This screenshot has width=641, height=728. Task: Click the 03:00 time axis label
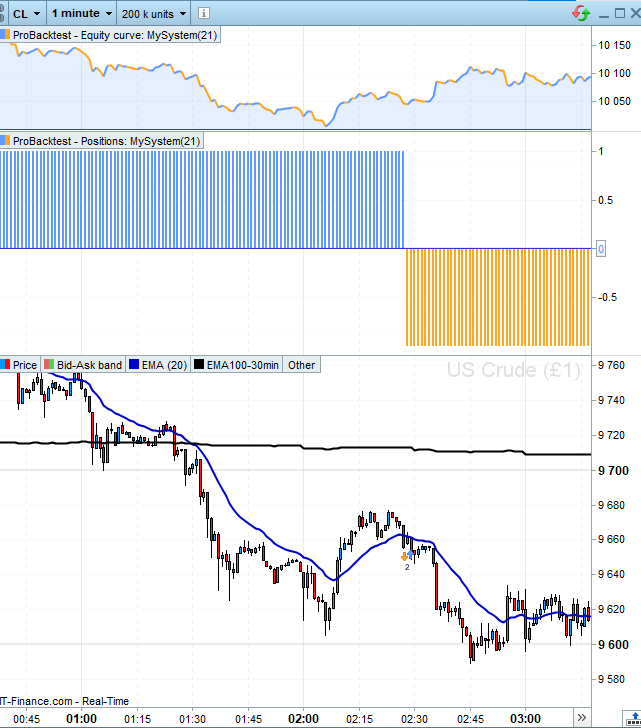coord(525,719)
